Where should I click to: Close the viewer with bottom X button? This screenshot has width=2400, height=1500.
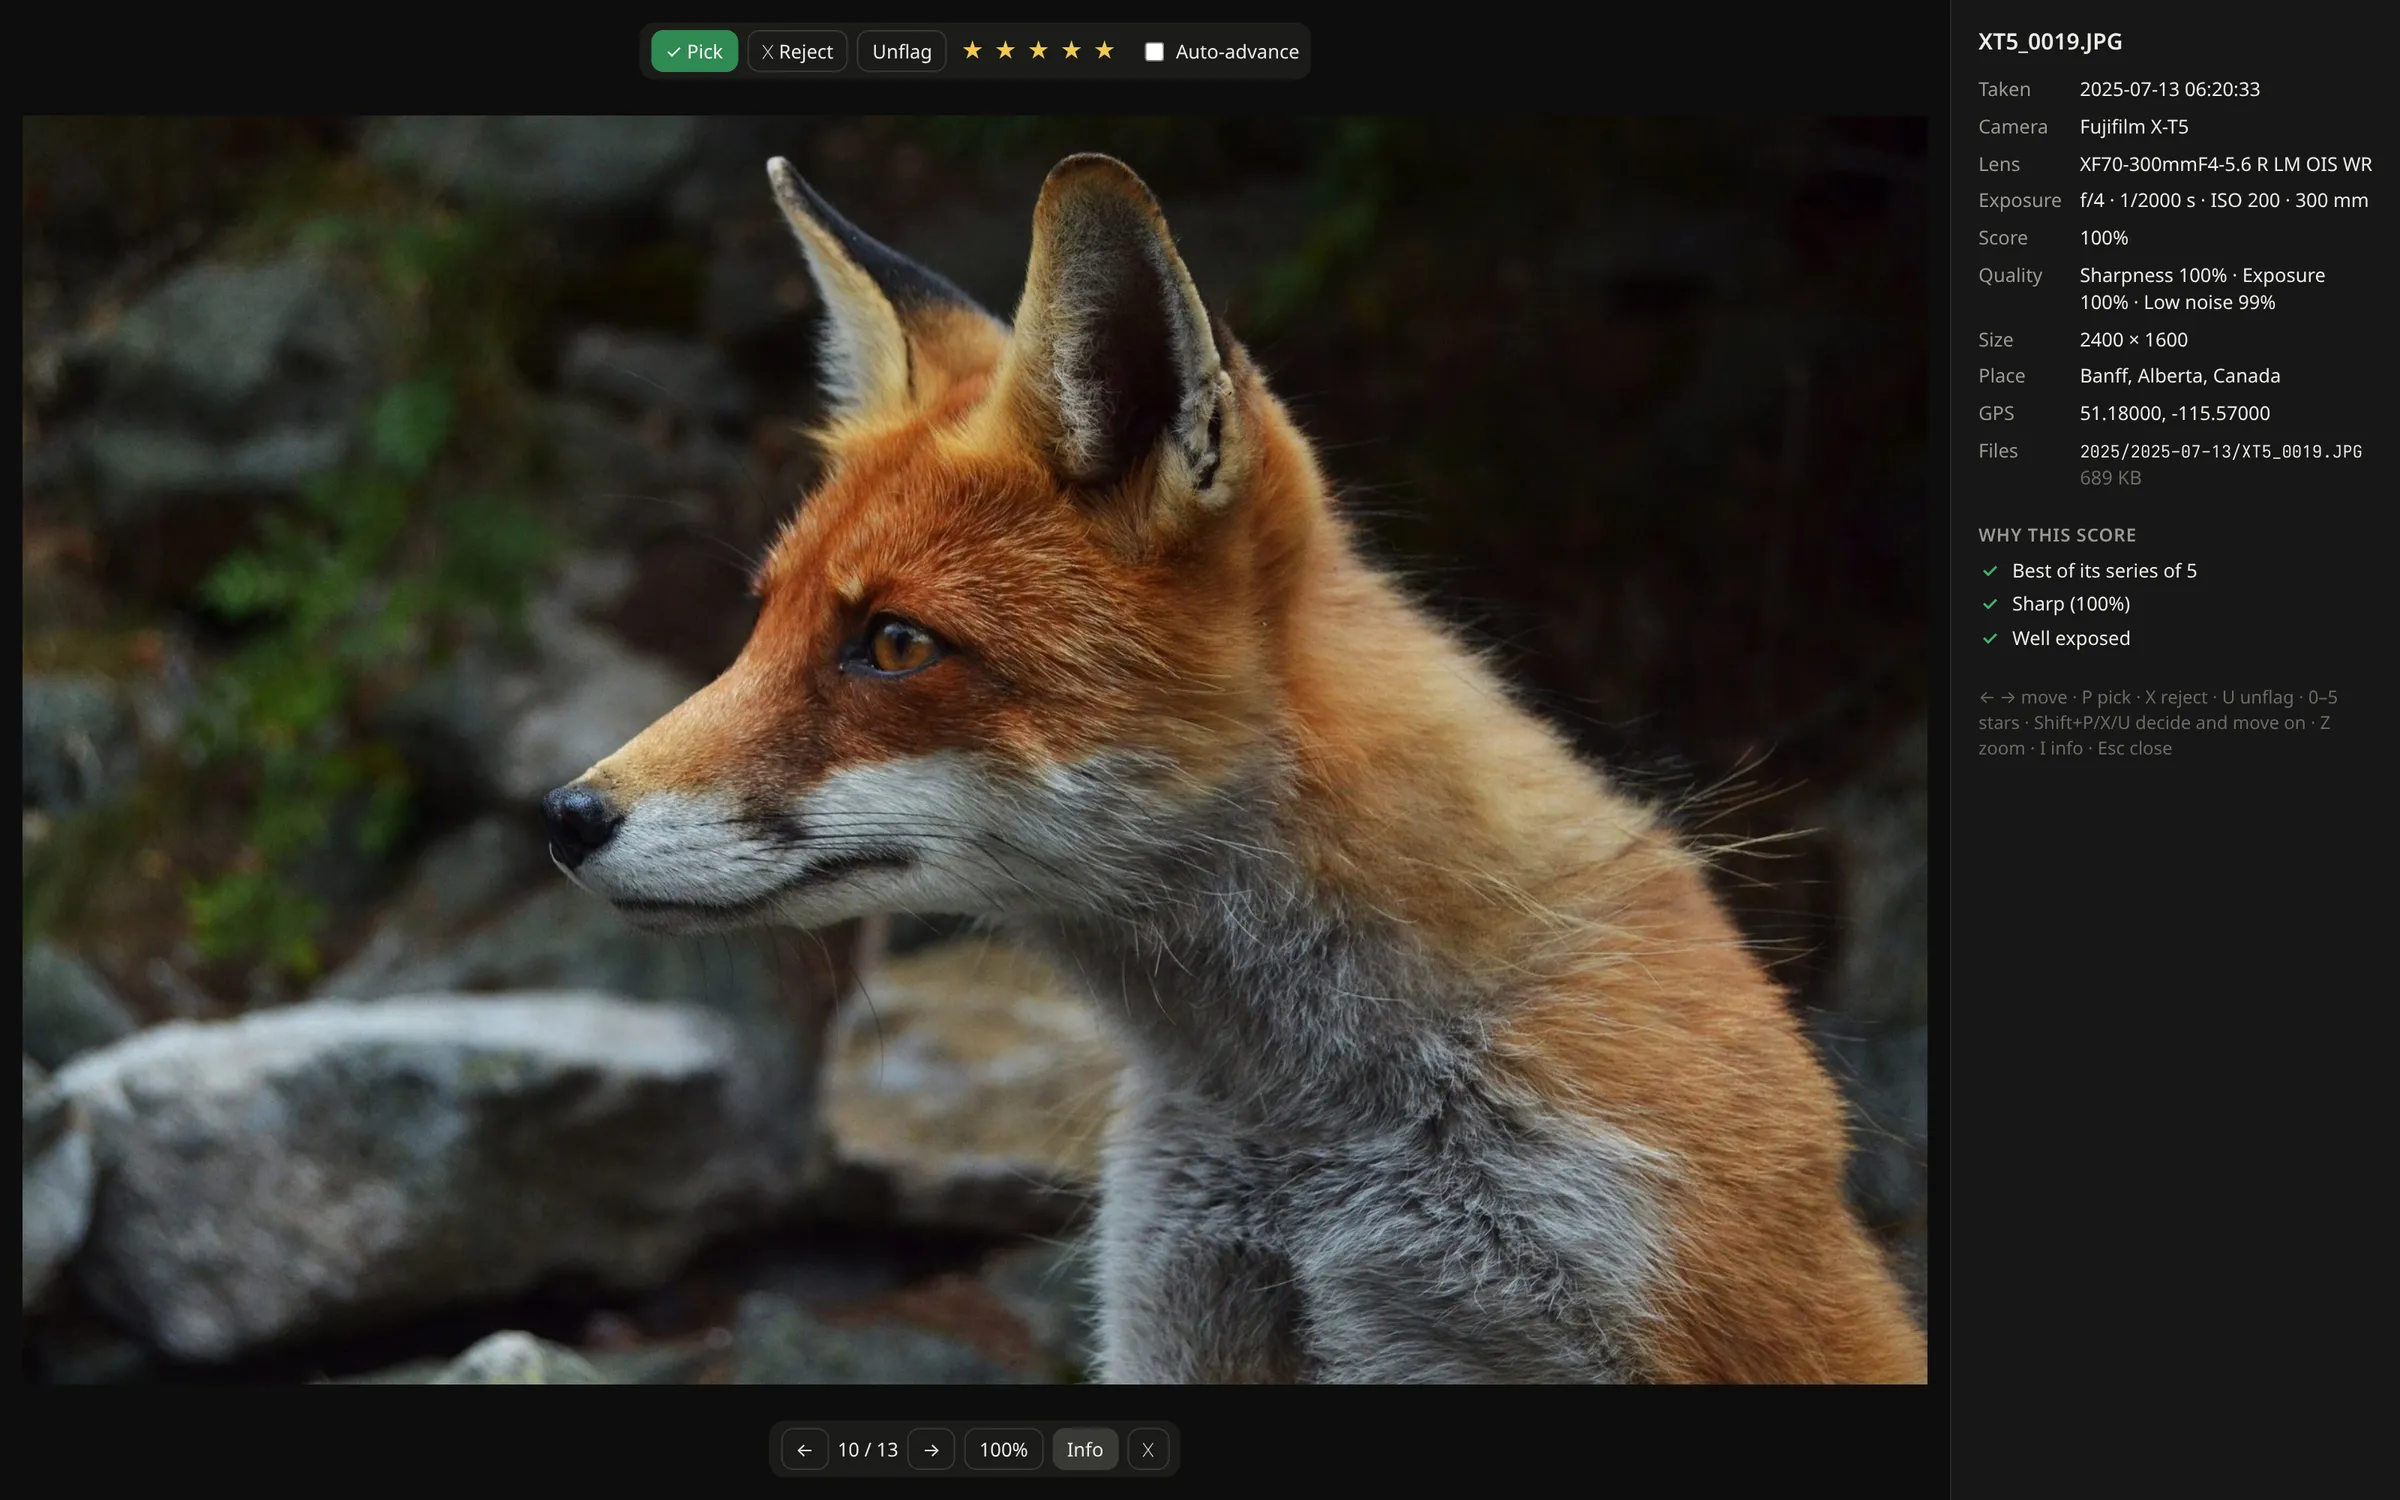tap(1148, 1449)
